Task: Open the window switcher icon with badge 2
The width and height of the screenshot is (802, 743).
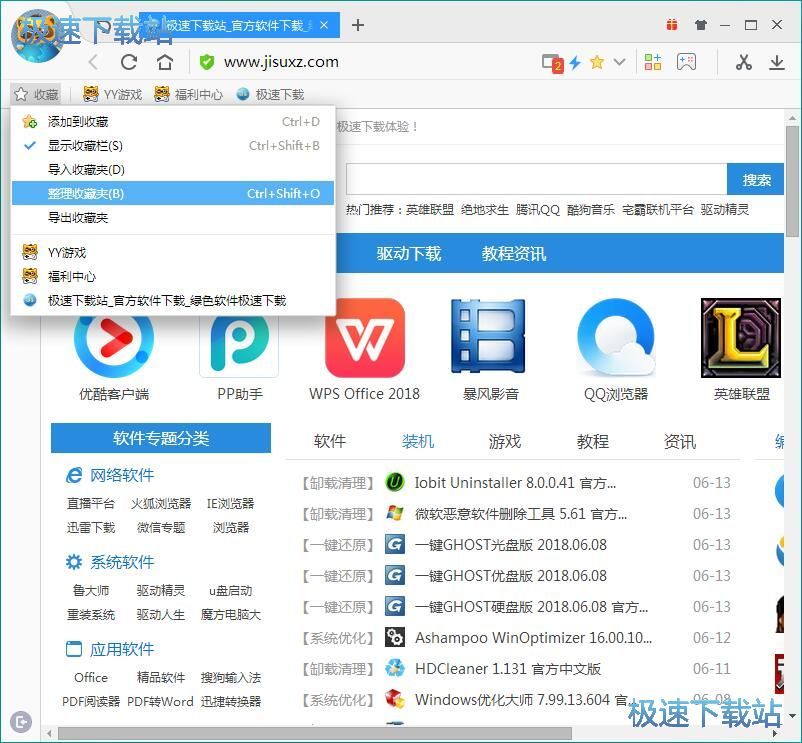Action: (x=552, y=63)
